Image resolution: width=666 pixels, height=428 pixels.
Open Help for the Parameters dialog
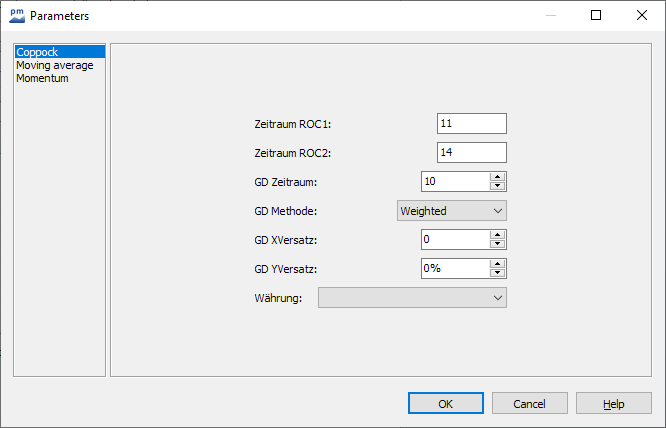pyautogui.click(x=614, y=404)
